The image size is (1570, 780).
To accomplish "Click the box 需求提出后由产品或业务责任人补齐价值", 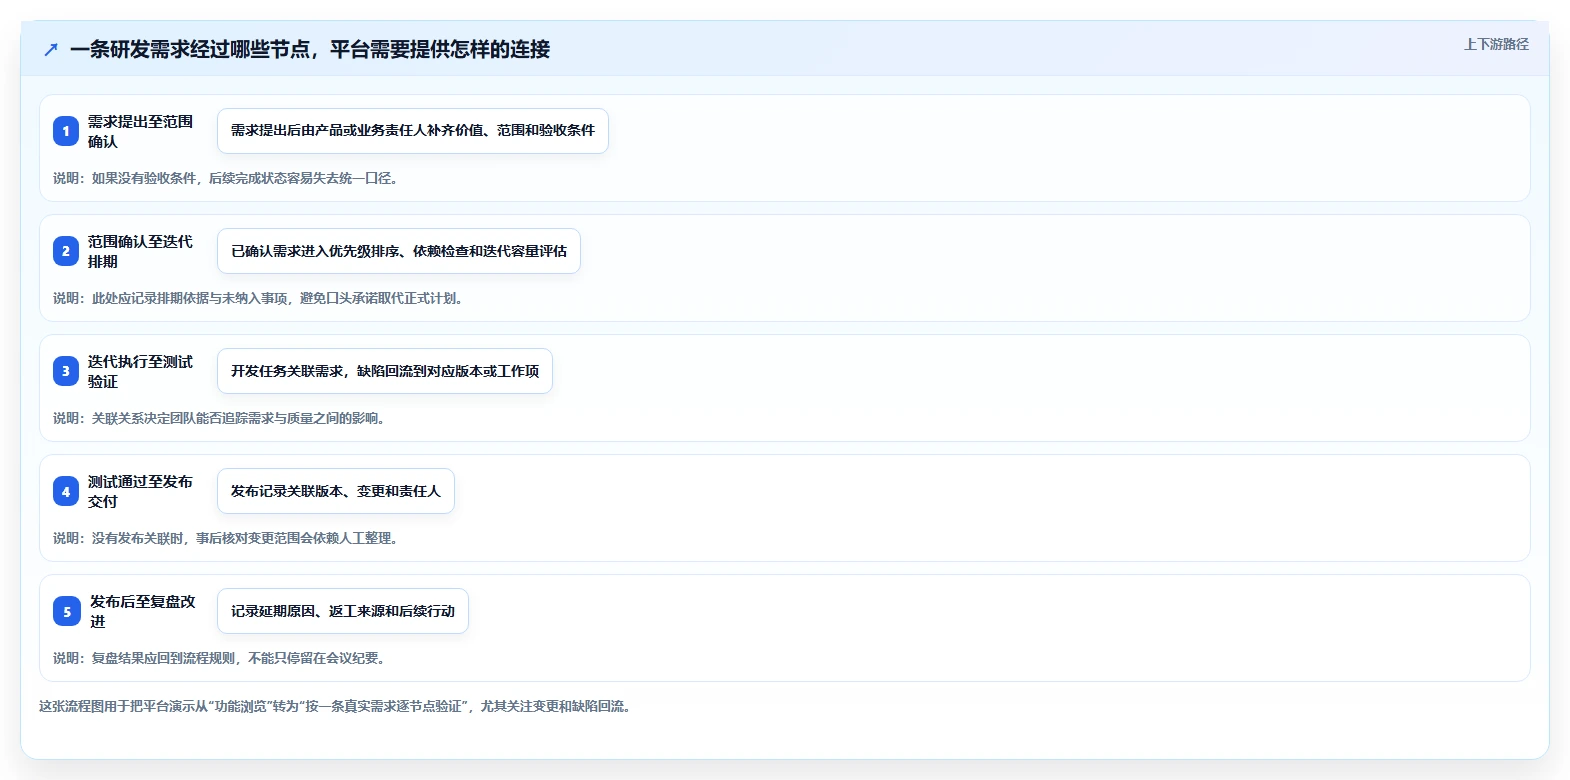I will tap(413, 131).
